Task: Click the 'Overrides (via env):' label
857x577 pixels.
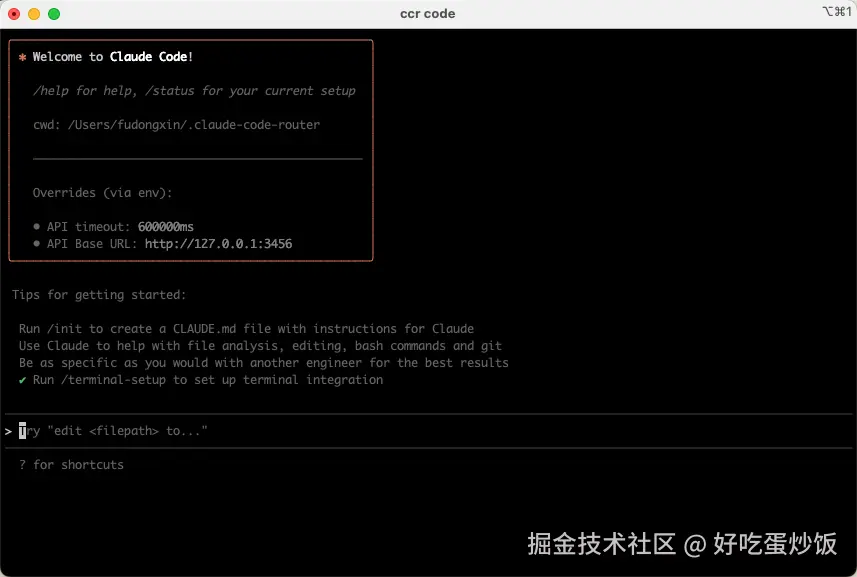Action: click(x=102, y=192)
